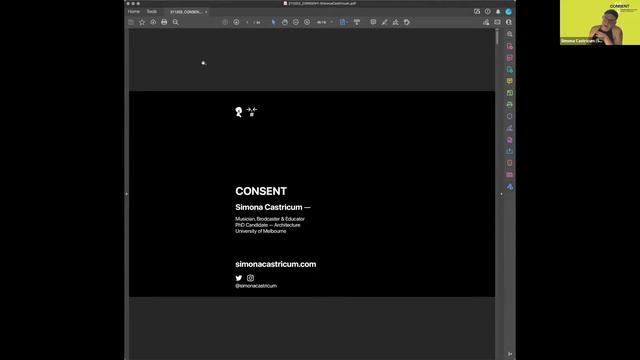
Task: Click the Simona Castricum name heading
Action: [269, 207]
